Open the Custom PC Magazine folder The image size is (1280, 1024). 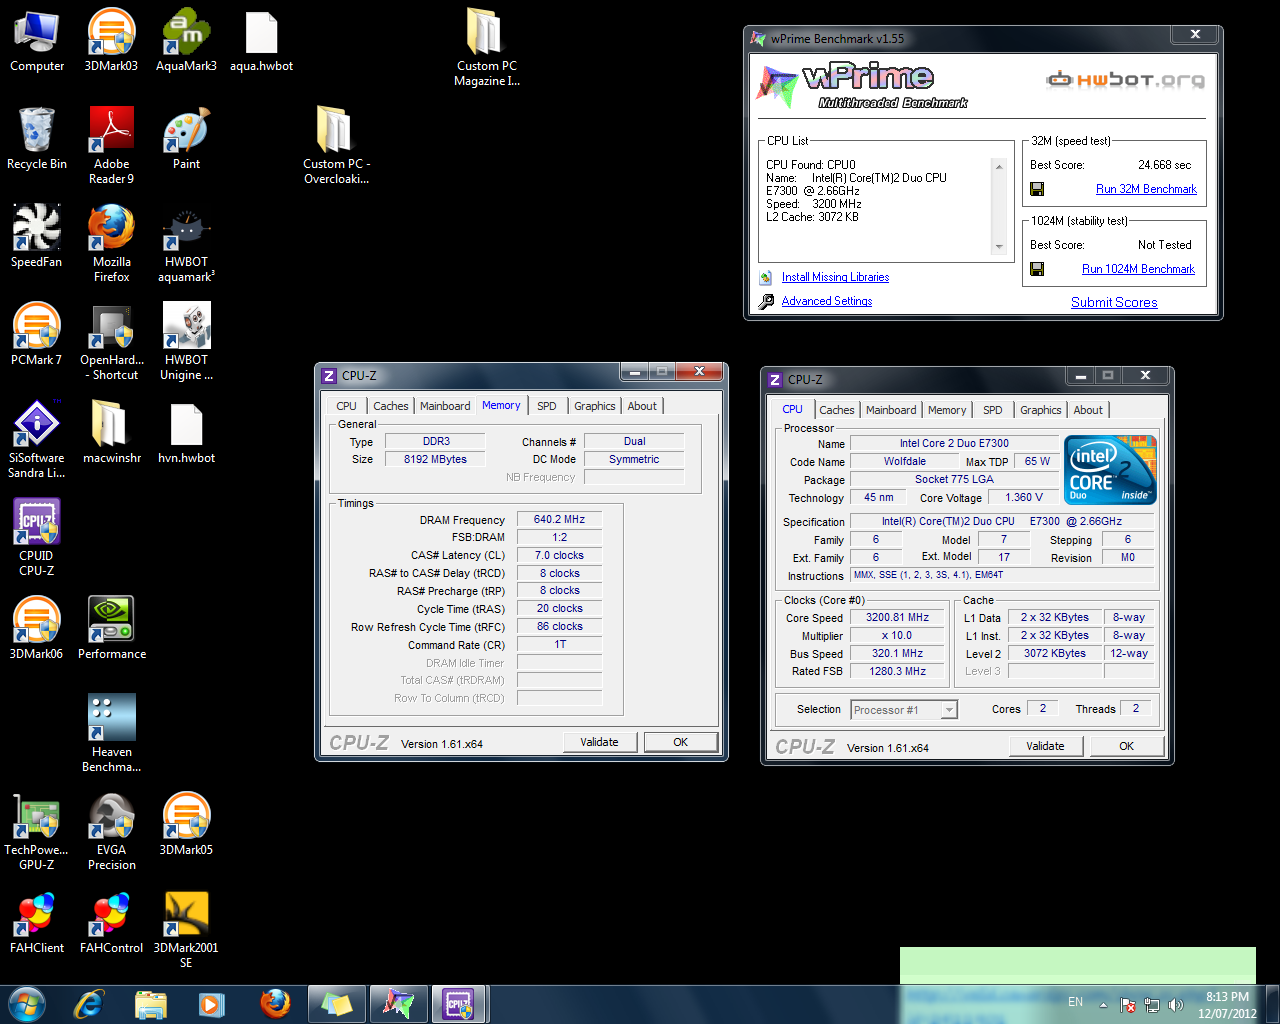486,48
